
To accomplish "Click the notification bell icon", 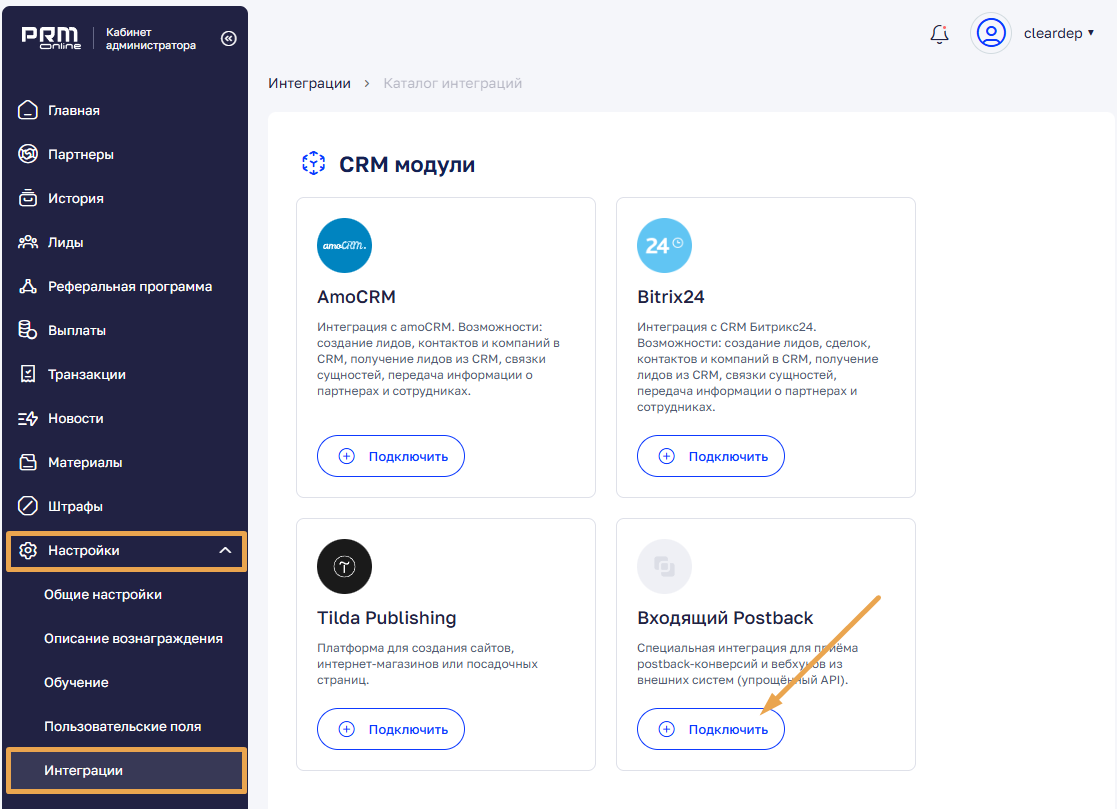I will tap(939, 34).
